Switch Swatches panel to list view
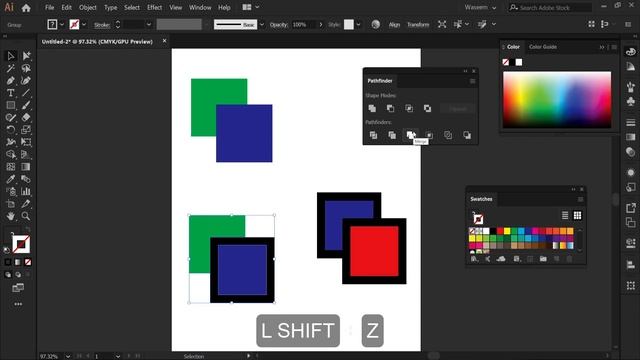Viewport: 640px width, 360px height. point(565,215)
